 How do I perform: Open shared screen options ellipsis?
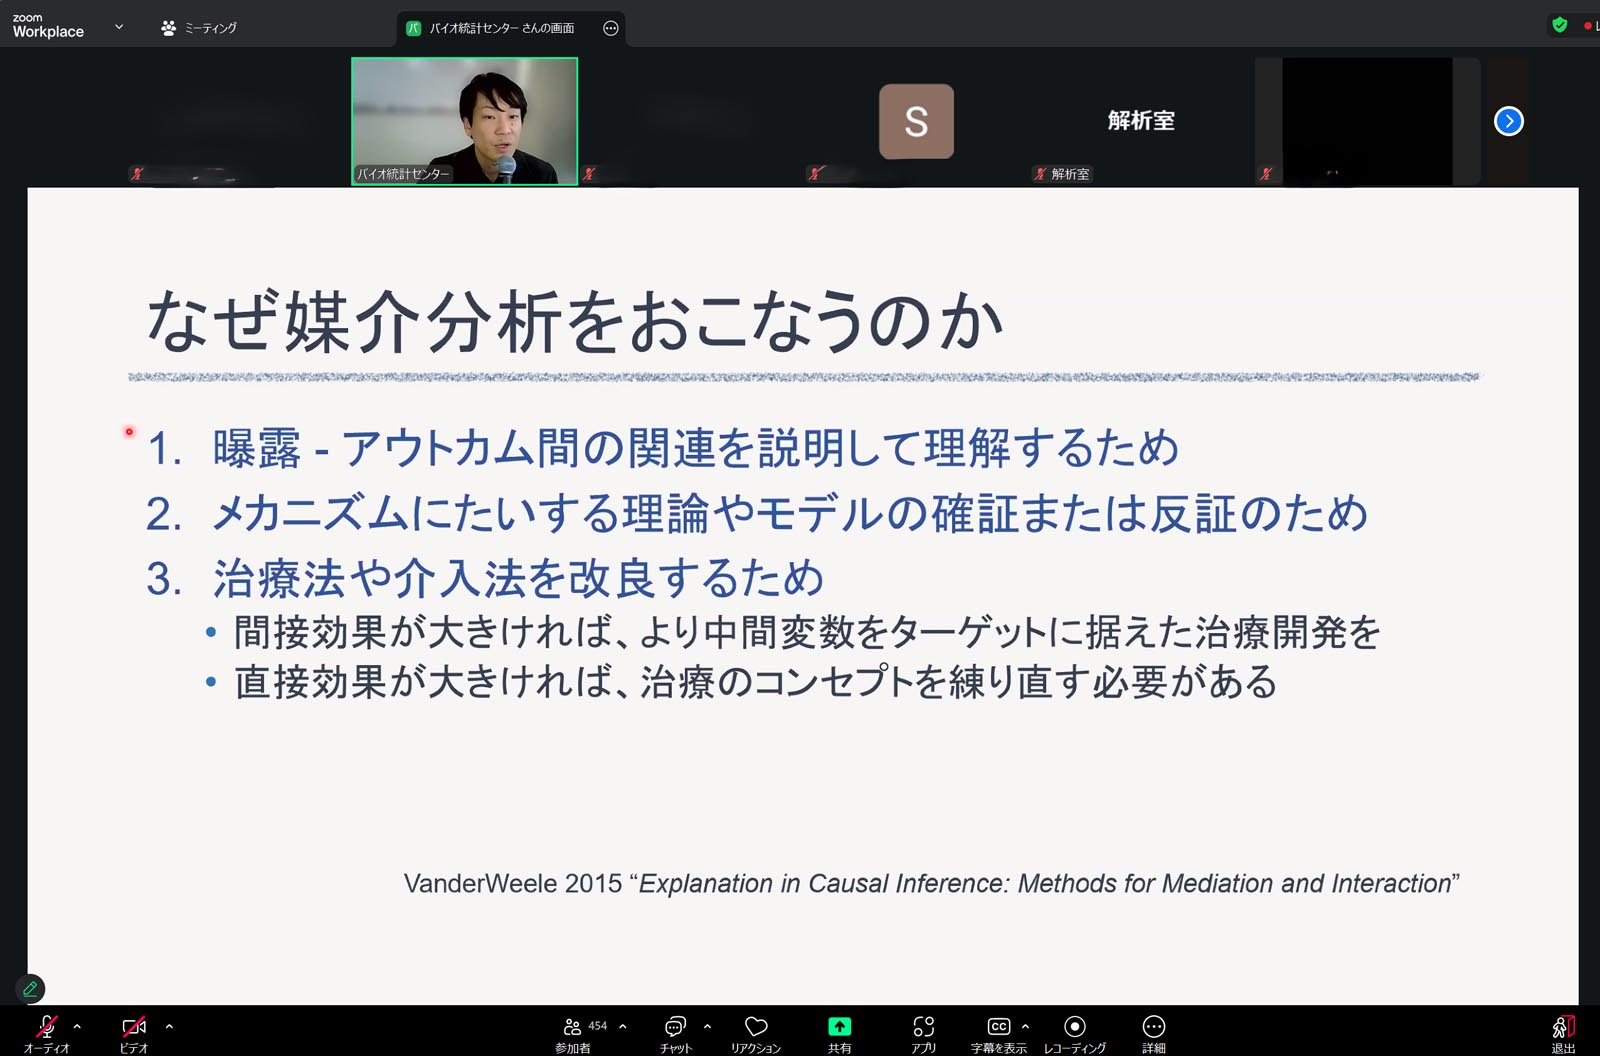611,28
